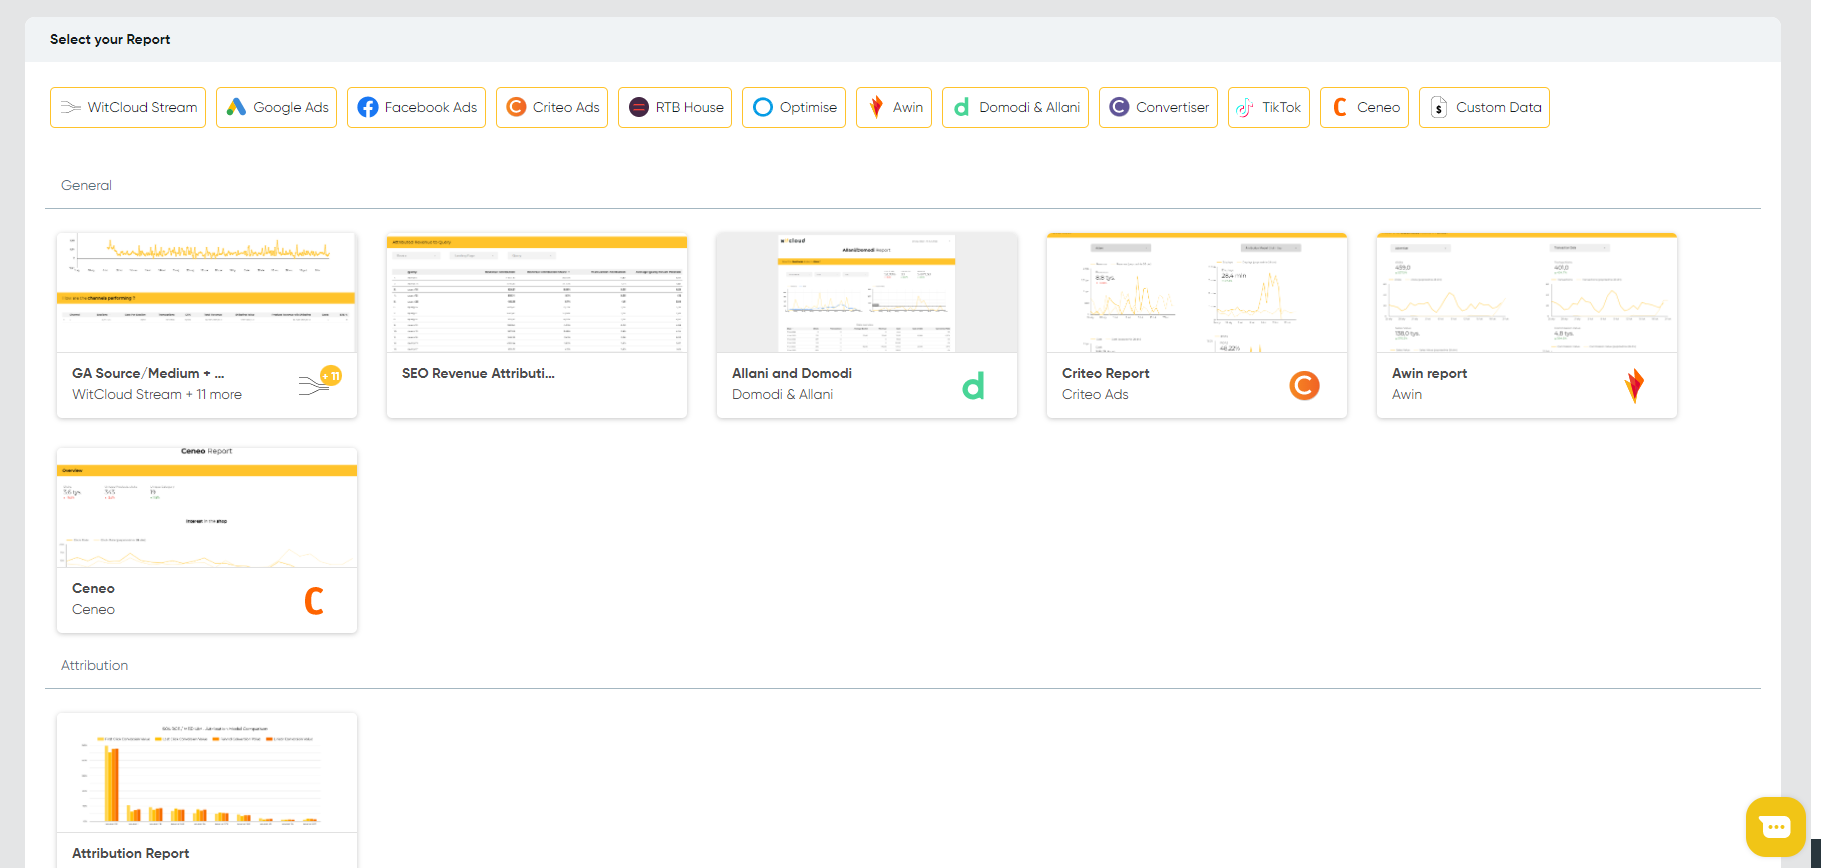The width and height of the screenshot is (1821, 868).
Task: Open Allani and Domodi report thumbnail
Action: pyautogui.click(x=867, y=293)
